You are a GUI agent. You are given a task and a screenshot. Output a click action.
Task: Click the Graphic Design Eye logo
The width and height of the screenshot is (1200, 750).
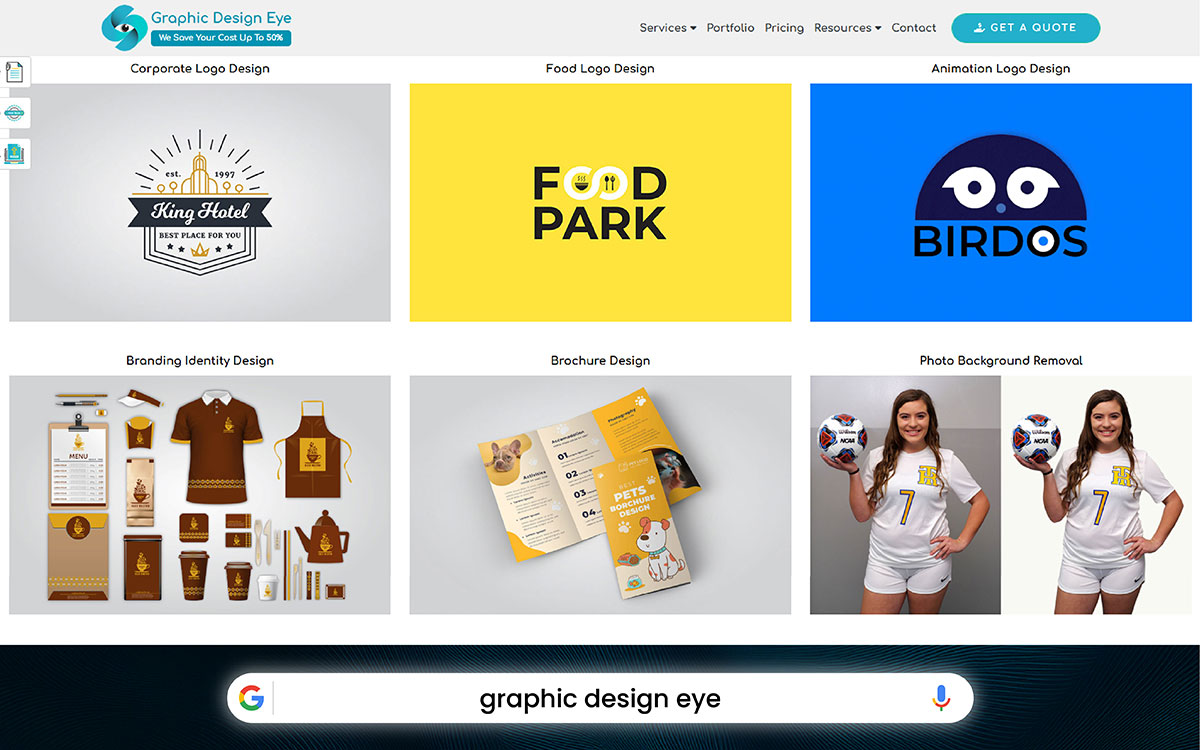196,27
